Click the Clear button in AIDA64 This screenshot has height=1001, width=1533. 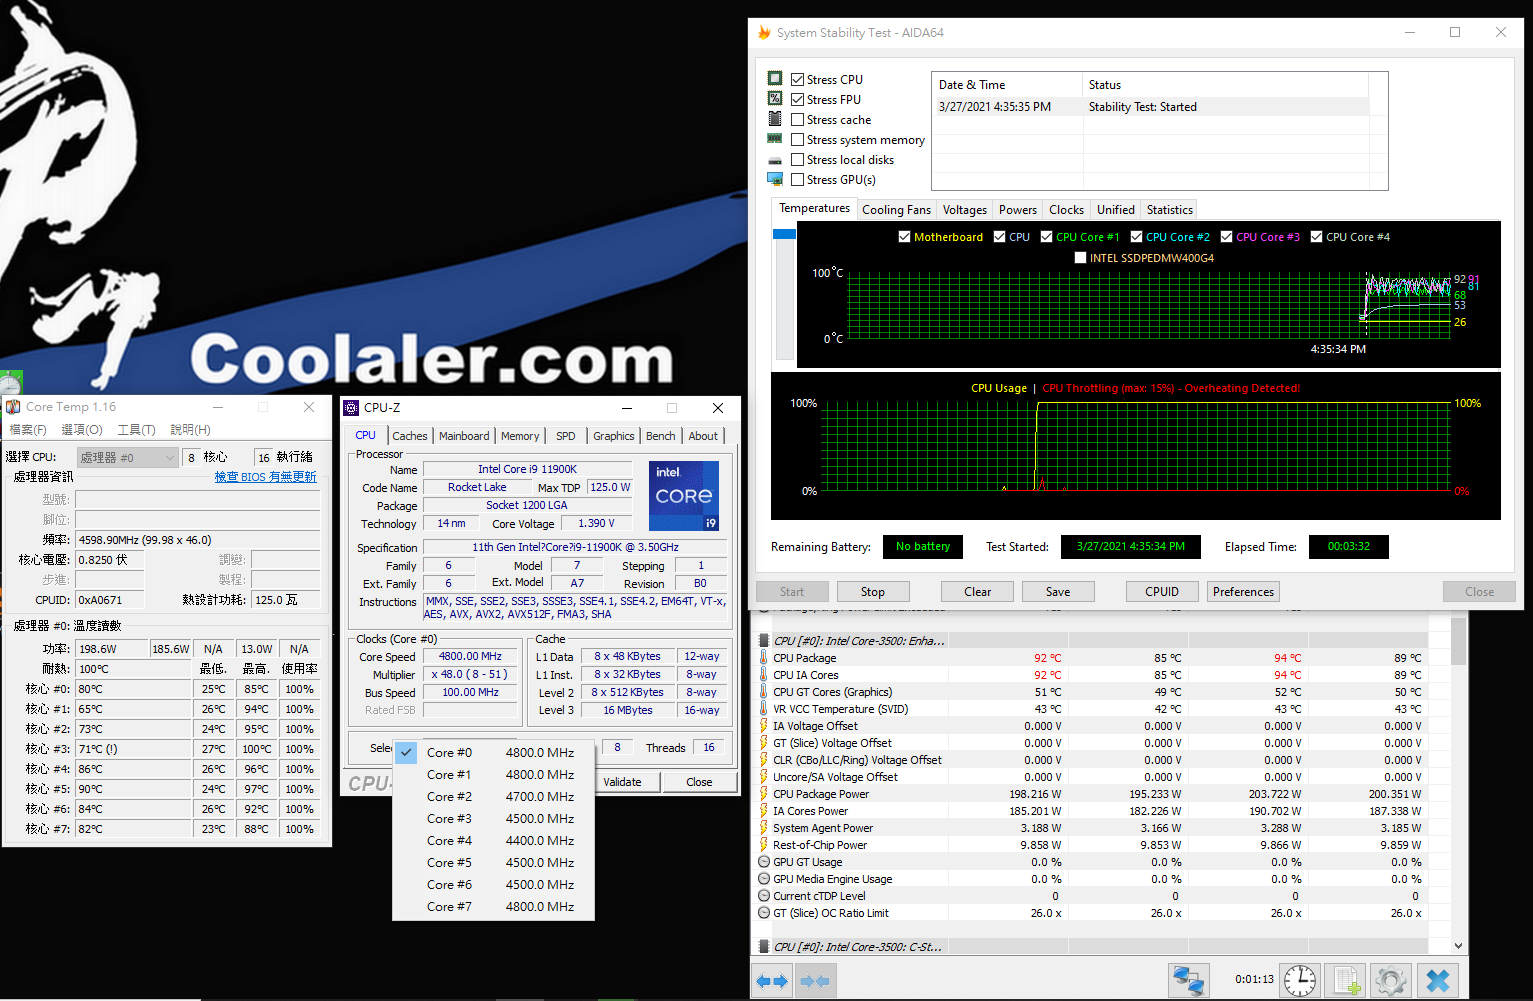(x=977, y=592)
